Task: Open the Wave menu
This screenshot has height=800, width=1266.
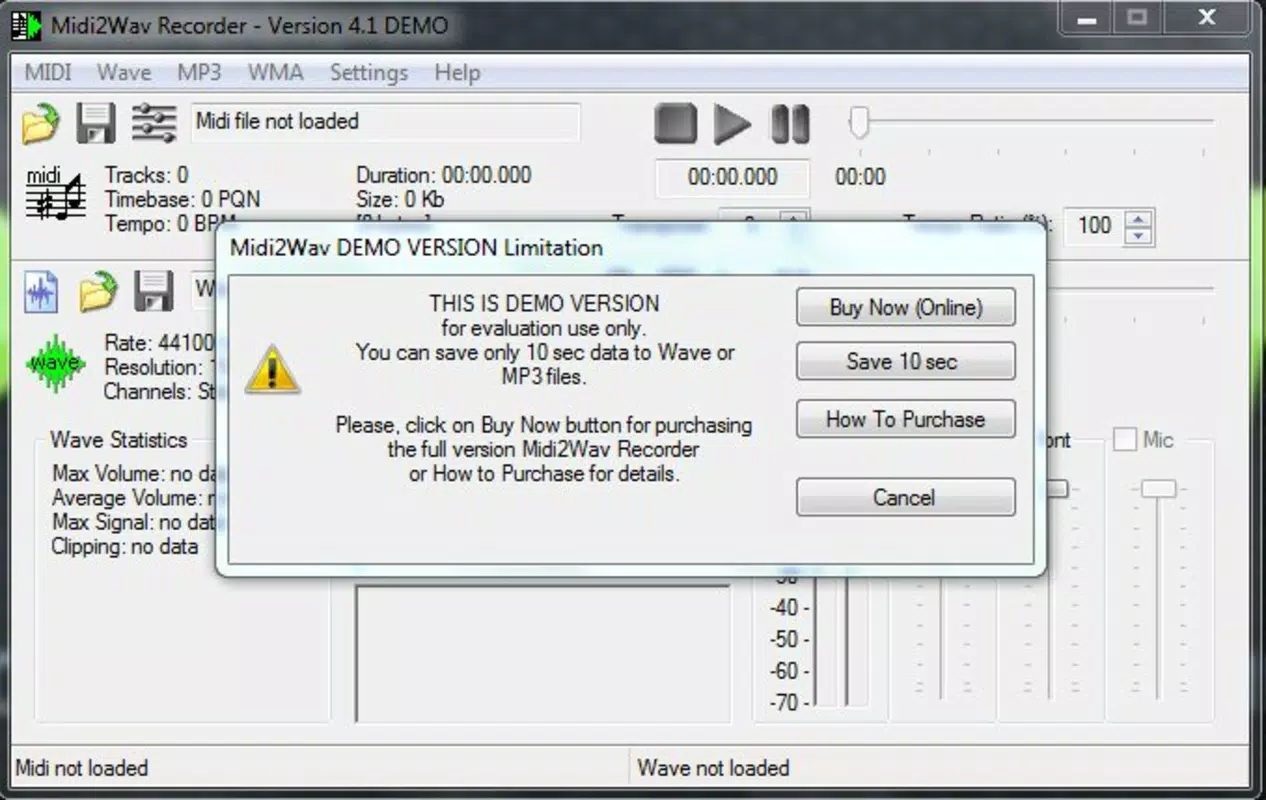Action: coord(124,73)
